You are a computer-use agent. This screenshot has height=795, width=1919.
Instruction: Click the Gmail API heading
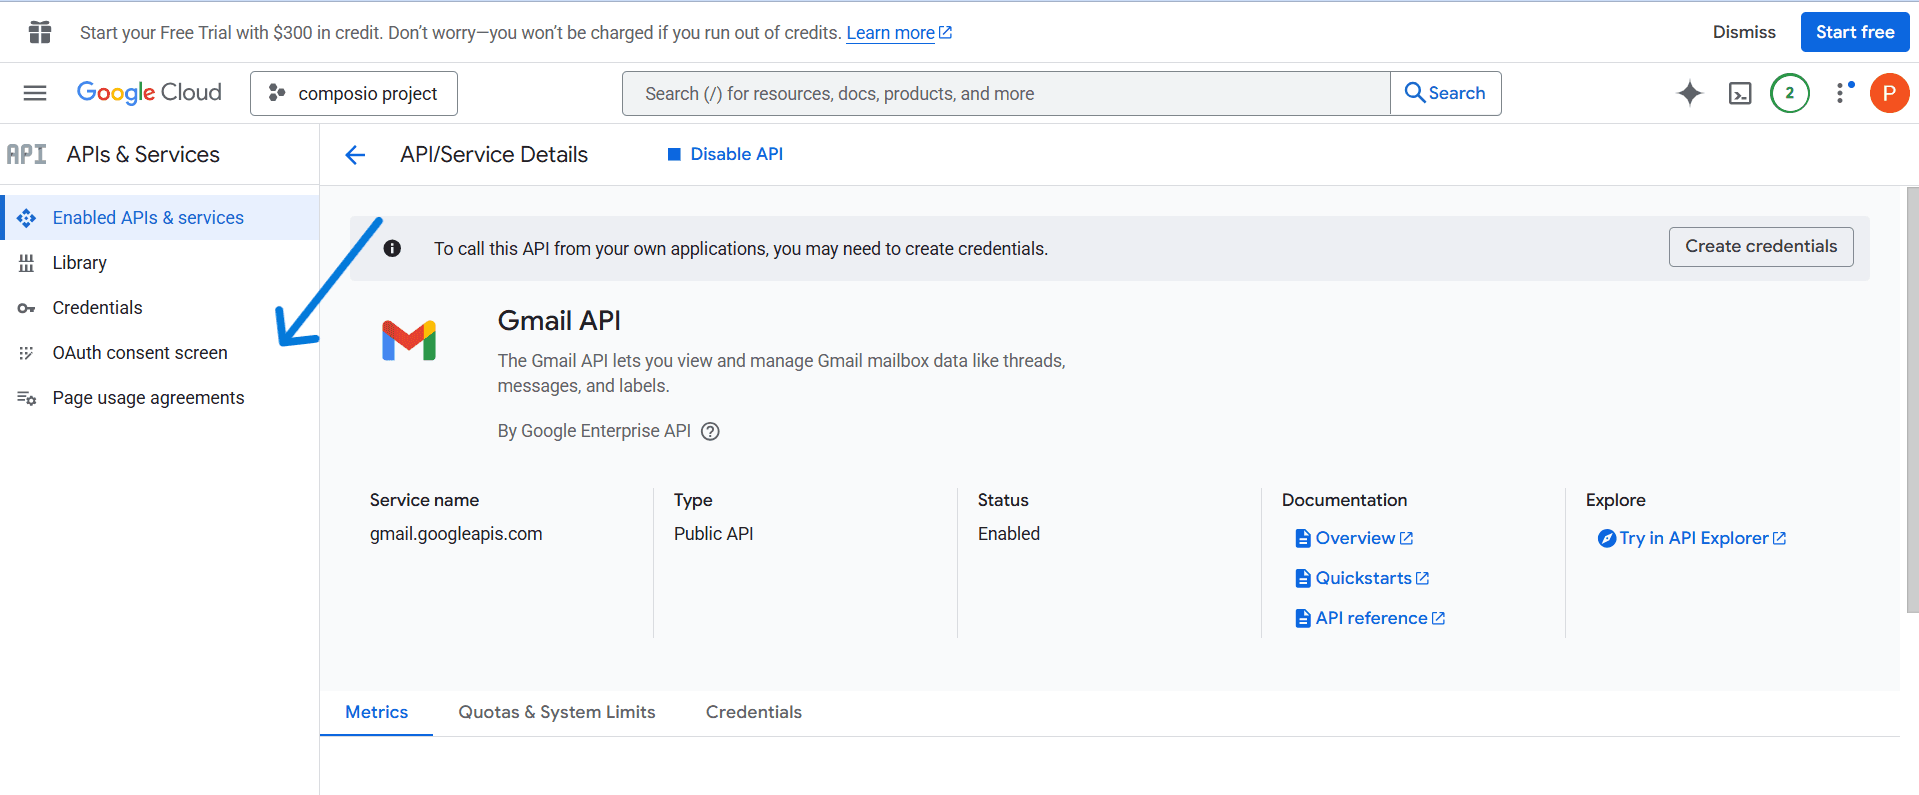559,320
